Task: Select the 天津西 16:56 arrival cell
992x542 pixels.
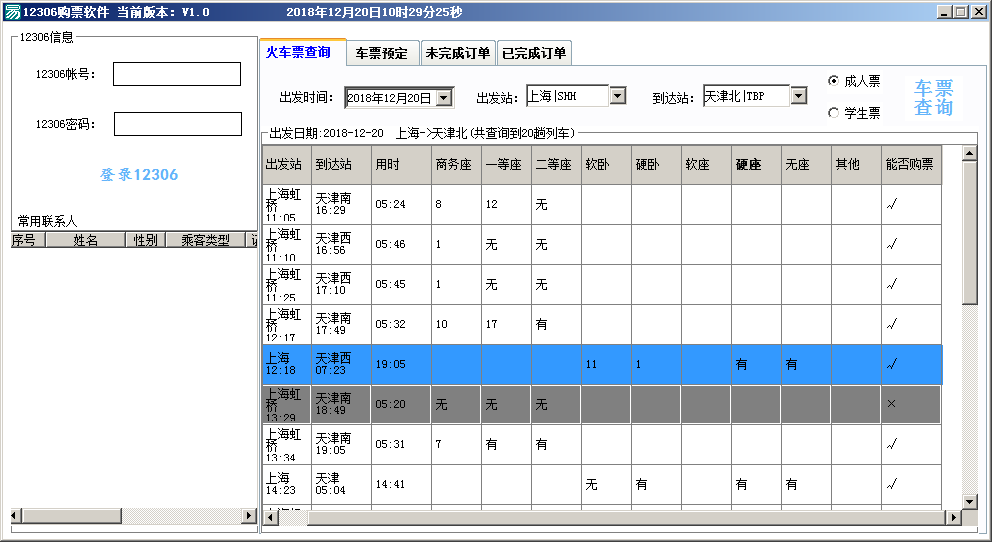Action: pyautogui.click(x=342, y=244)
